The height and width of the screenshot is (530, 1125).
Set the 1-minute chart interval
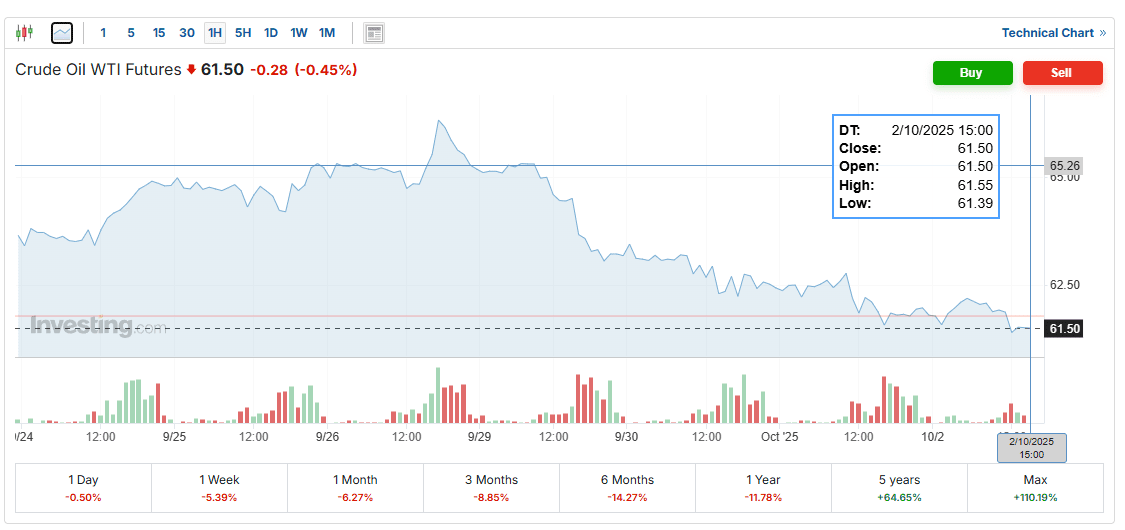(x=103, y=33)
